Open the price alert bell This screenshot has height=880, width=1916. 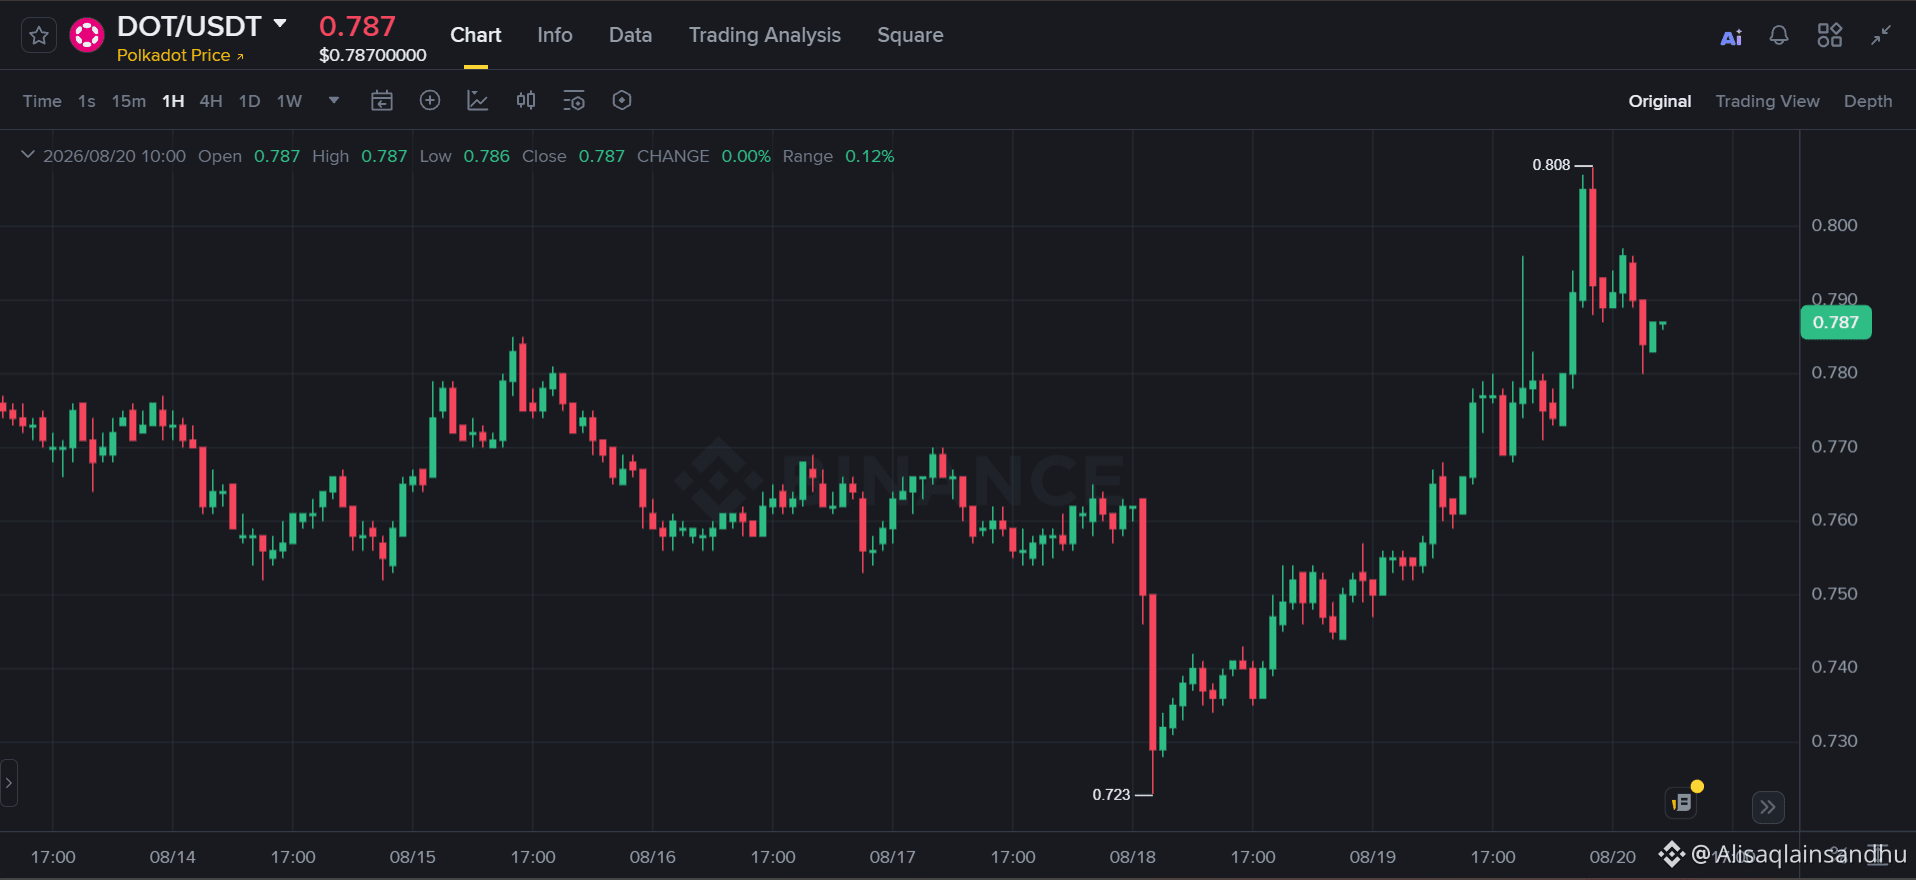tap(1779, 36)
